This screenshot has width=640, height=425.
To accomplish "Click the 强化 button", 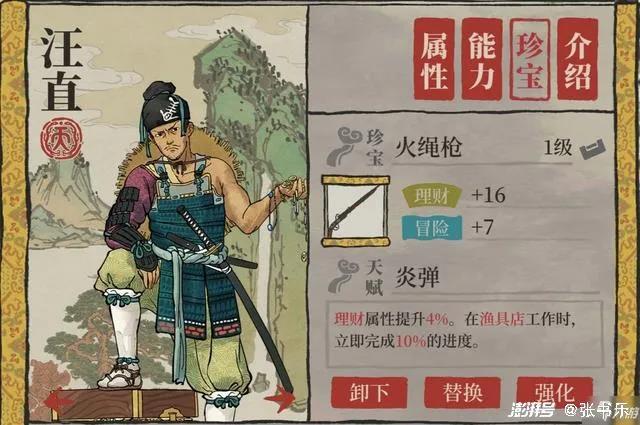I will (555, 392).
